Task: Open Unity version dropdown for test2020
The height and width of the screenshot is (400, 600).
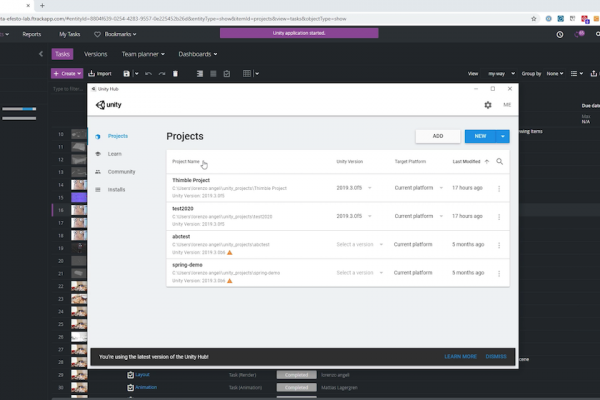Action: coord(354,216)
